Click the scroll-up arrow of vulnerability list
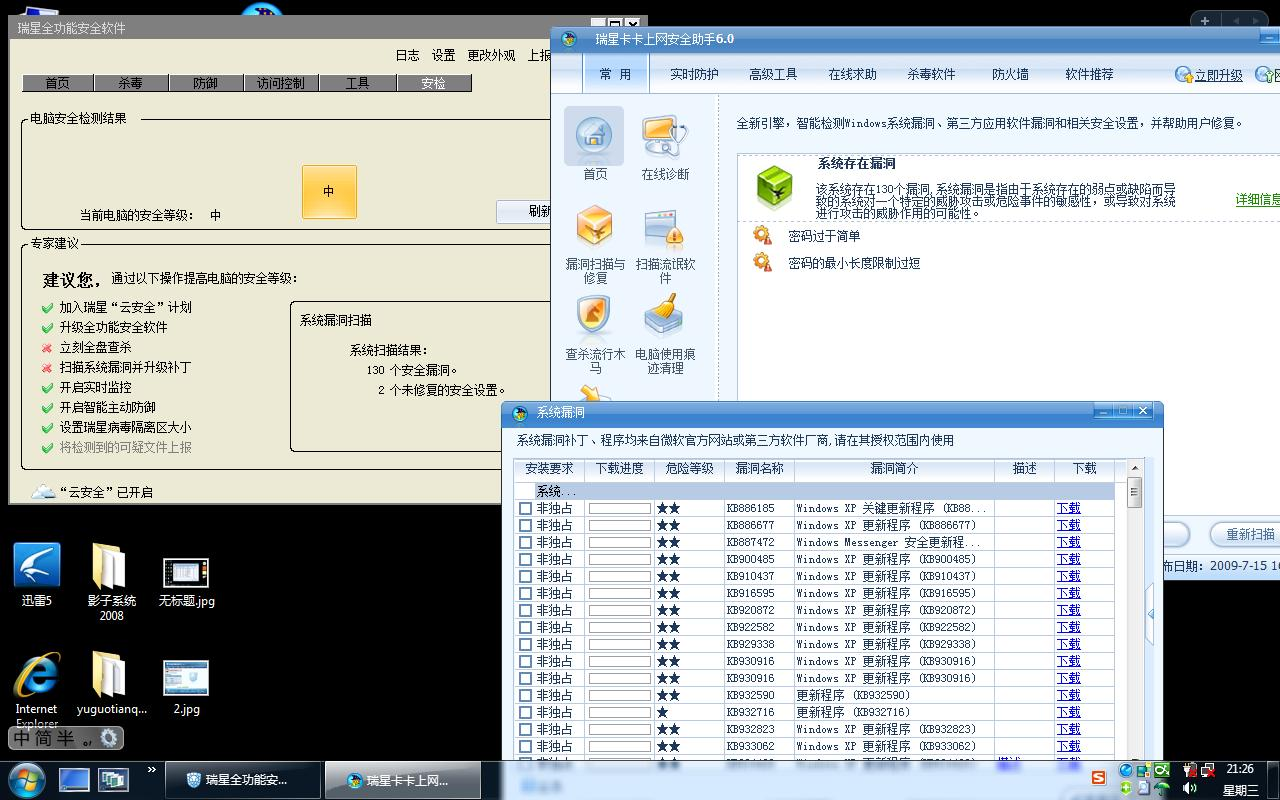The height and width of the screenshot is (800, 1280). point(1134,467)
